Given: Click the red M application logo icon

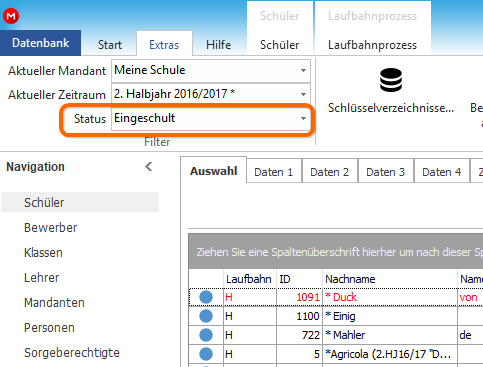Looking at the screenshot, I should (x=11, y=16).
